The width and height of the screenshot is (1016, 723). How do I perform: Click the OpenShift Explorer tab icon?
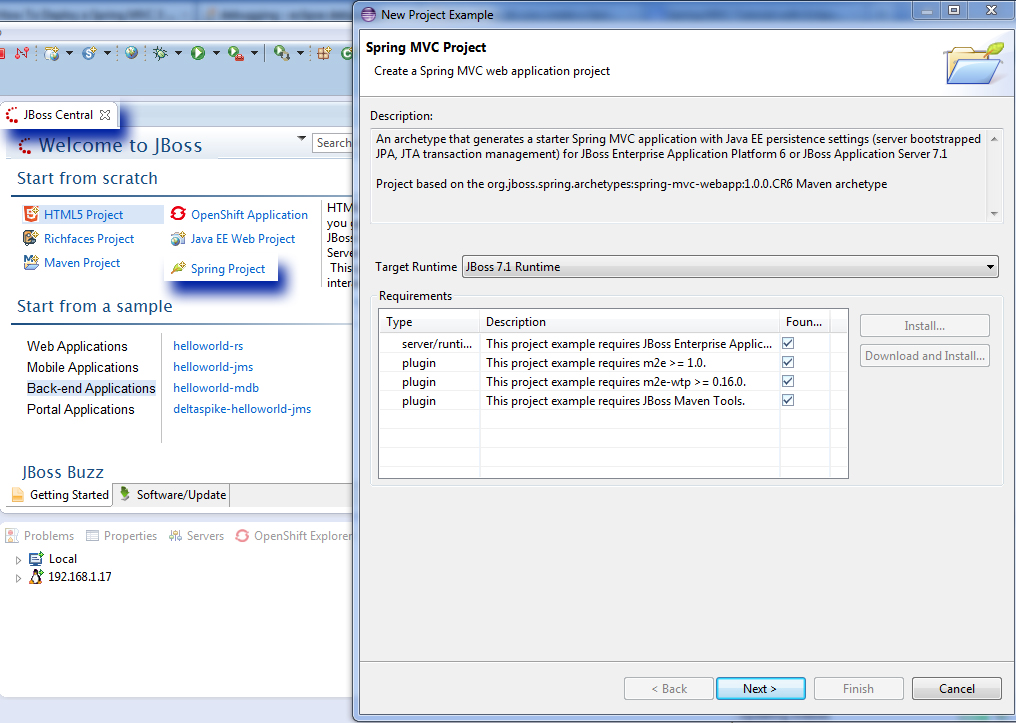(x=242, y=535)
